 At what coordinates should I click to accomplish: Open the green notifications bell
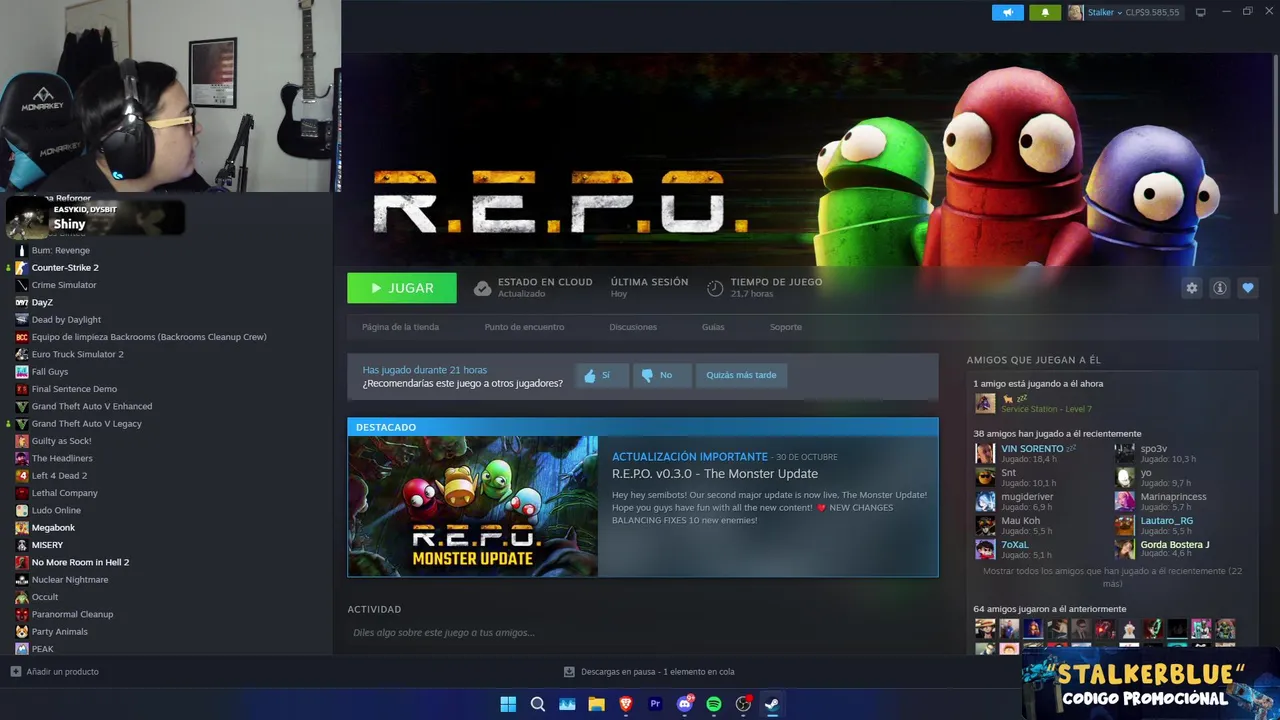pyautogui.click(x=1045, y=13)
